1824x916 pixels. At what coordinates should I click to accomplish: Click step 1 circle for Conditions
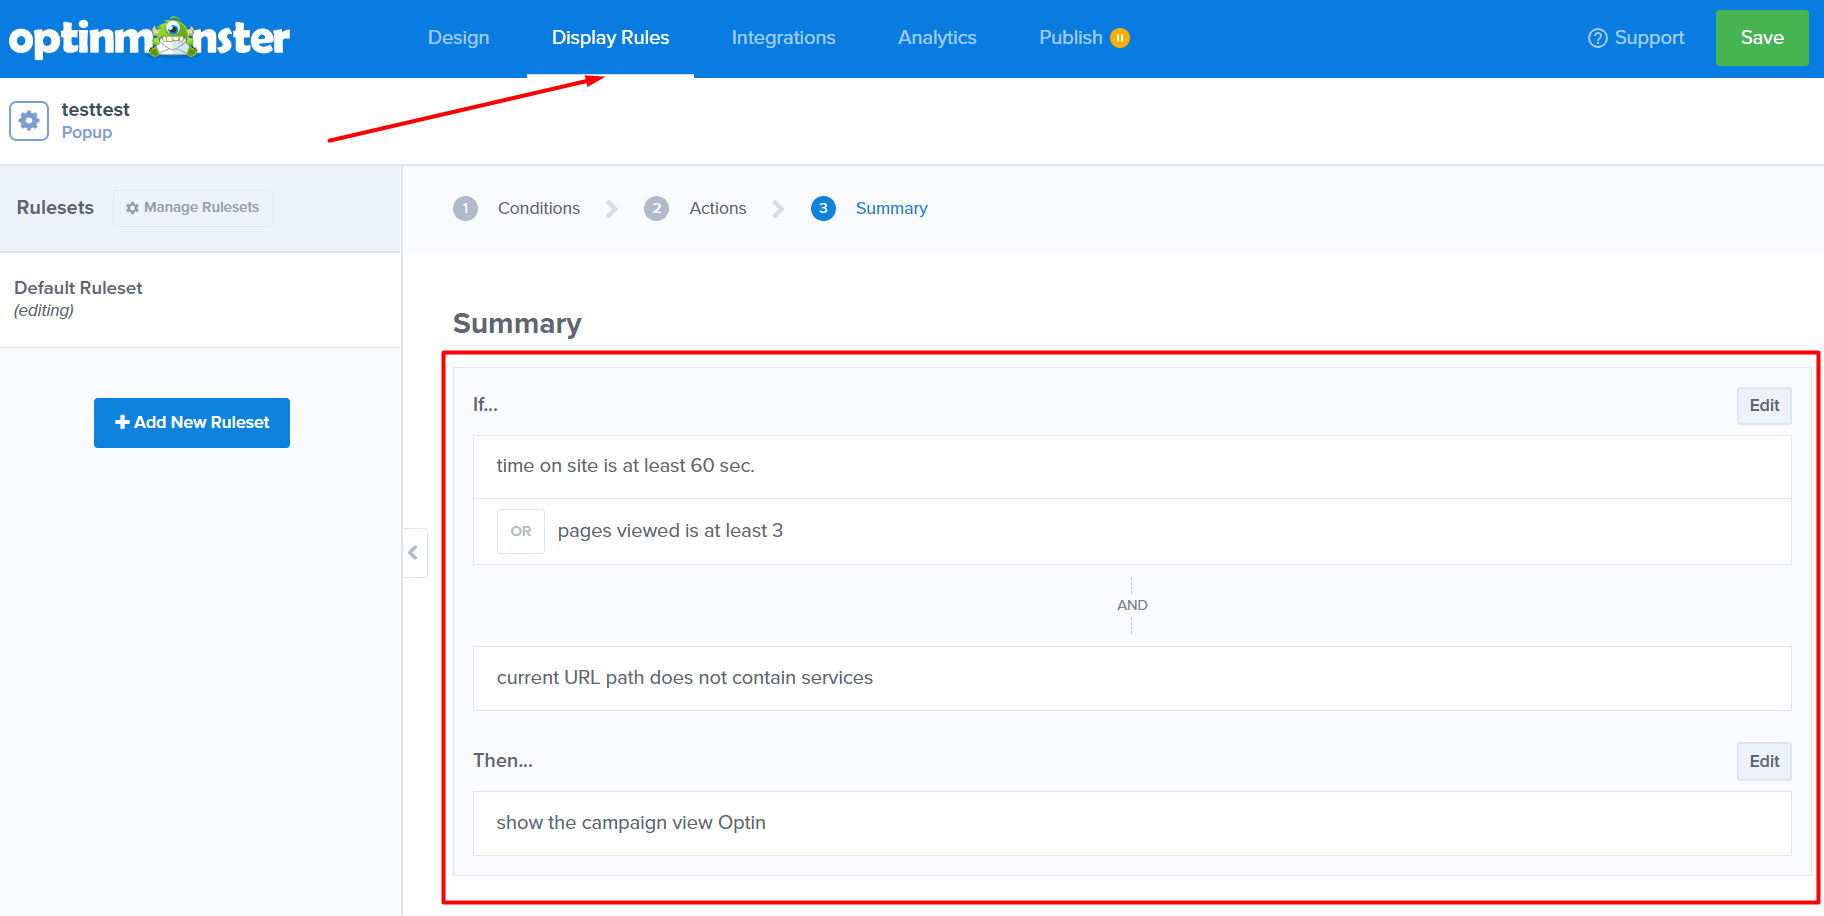pyautogui.click(x=465, y=208)
